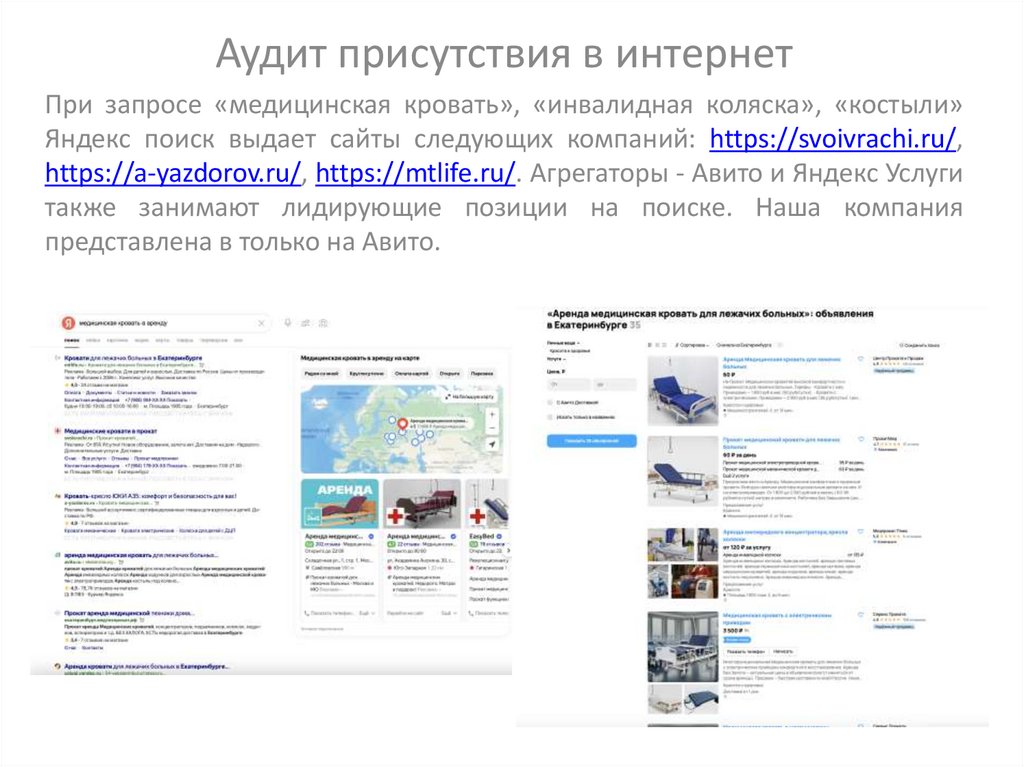Open the middle card photo with dark red bed
Screen dimensions: 1024x767
422,504
